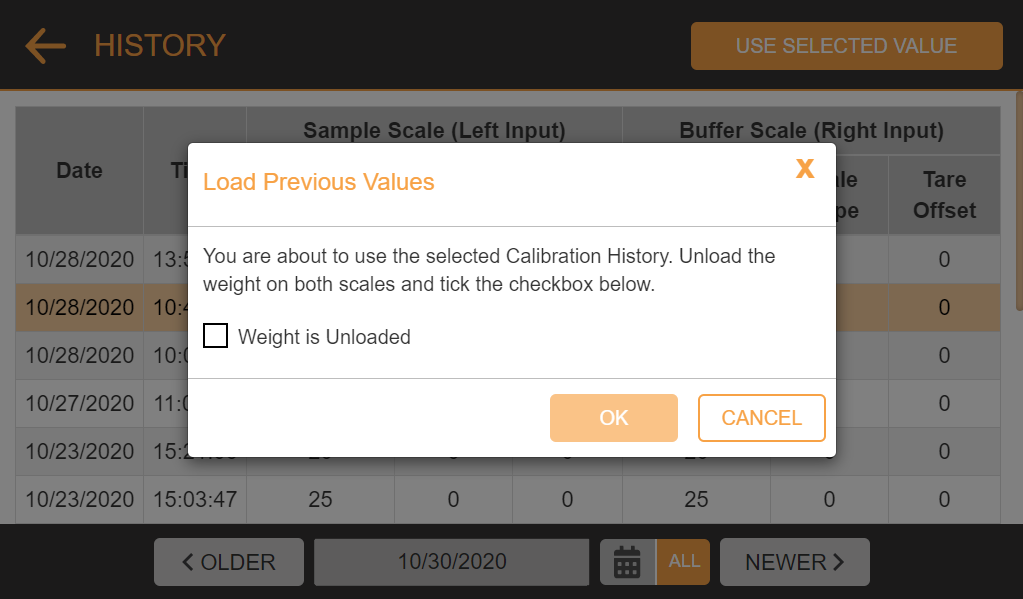This screenshot has height=599, width=1023.
Task: Open the calendar date picker icon
Action: (x=627, y=562)
